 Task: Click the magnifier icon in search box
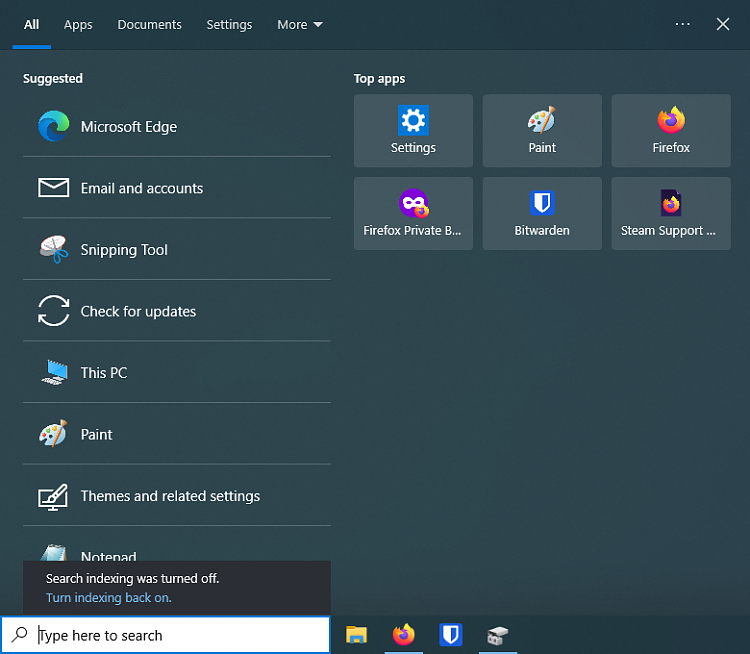click(19, 634)
